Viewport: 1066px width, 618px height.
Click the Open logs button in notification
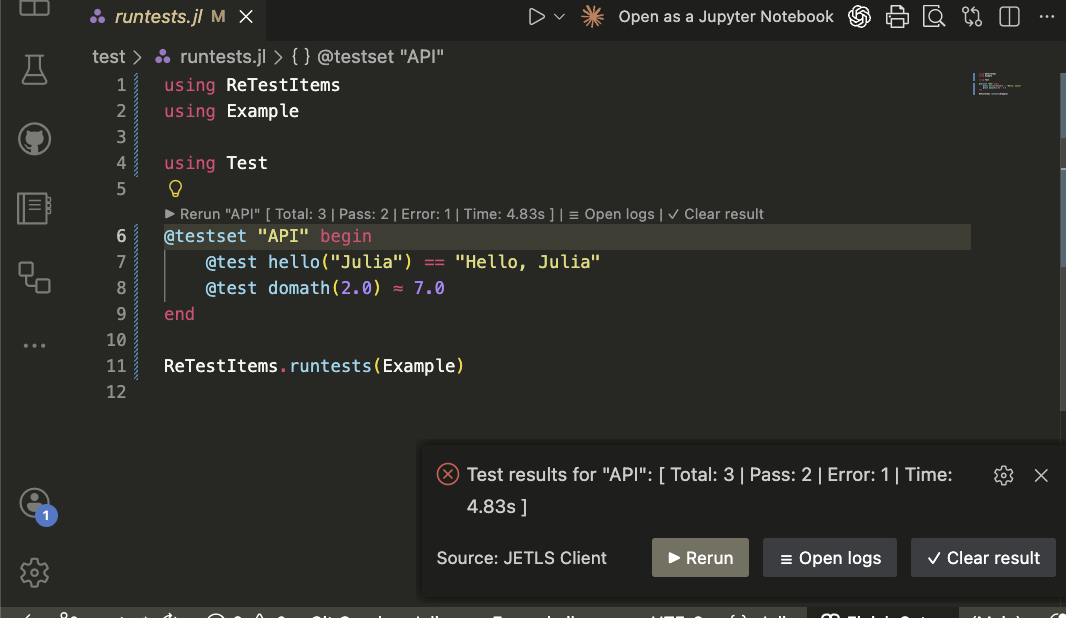tap(829, 557)
